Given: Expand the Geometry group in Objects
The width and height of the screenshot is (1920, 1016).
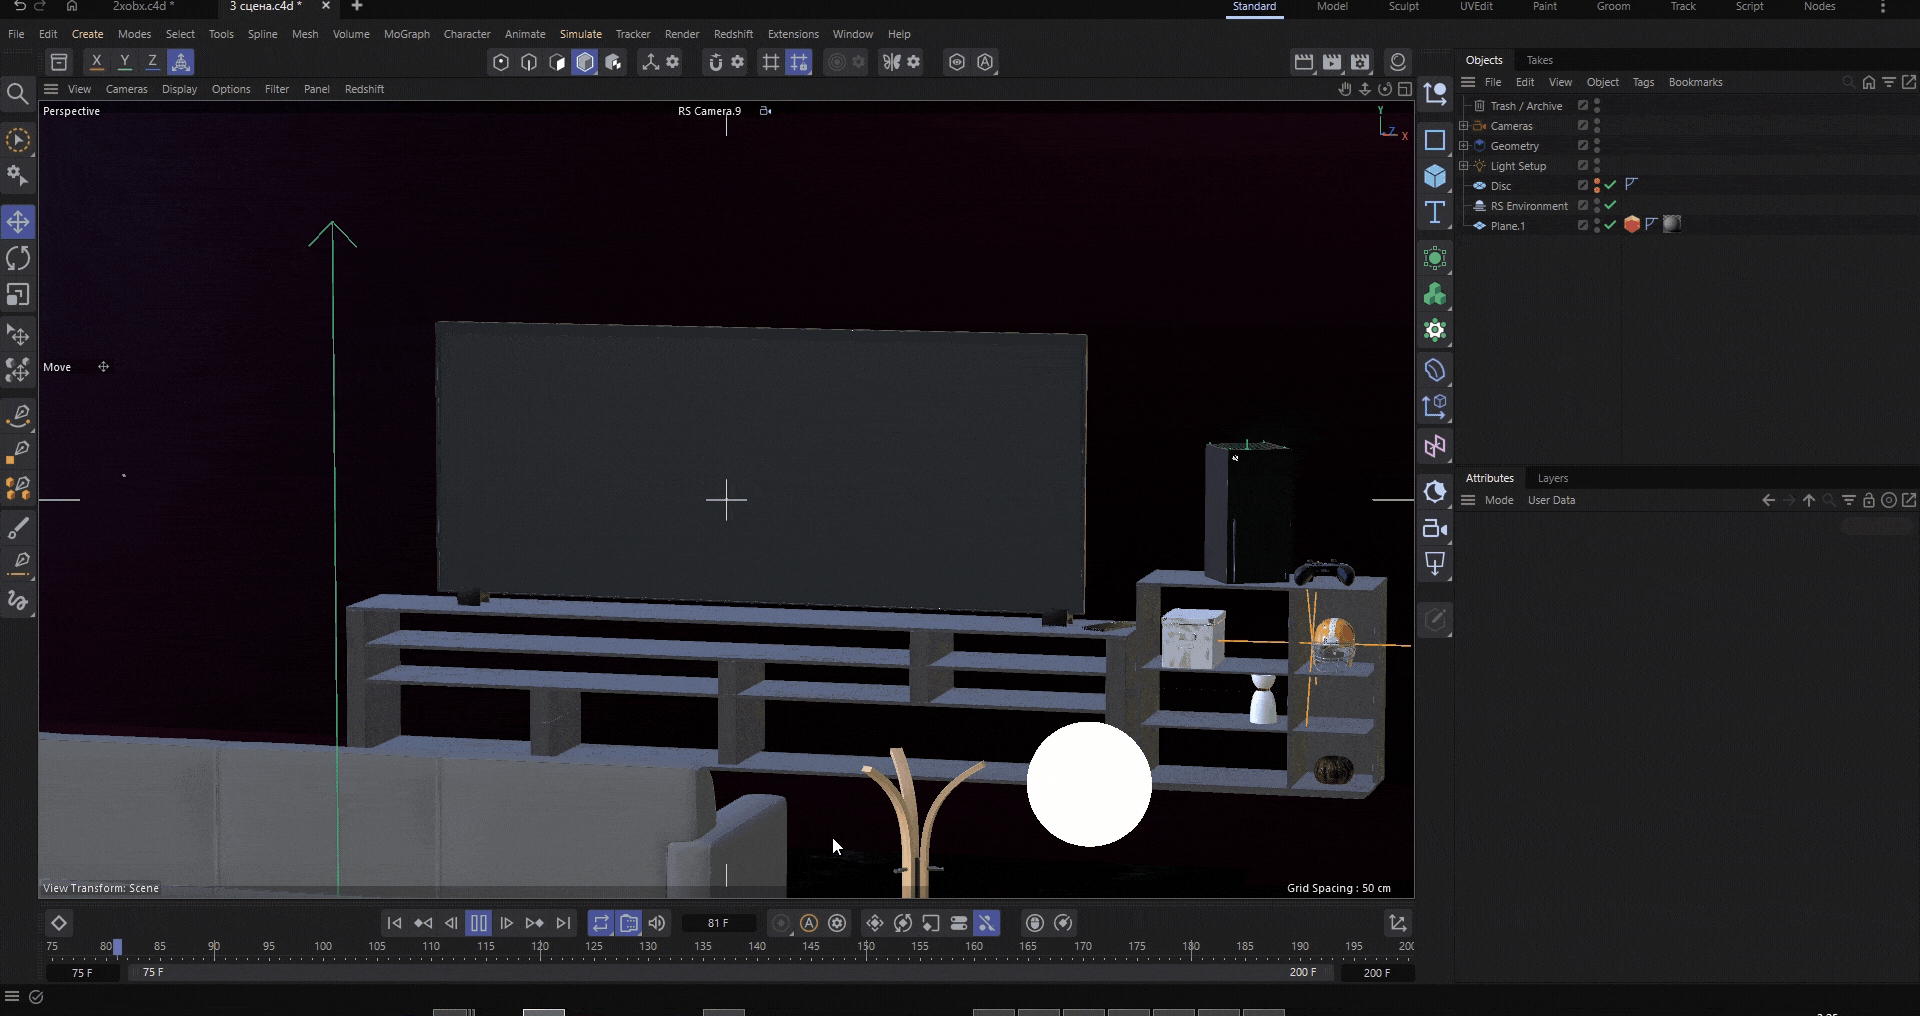Looking at the screenshot, I should pyautogui.click(x=1464, y=146).
